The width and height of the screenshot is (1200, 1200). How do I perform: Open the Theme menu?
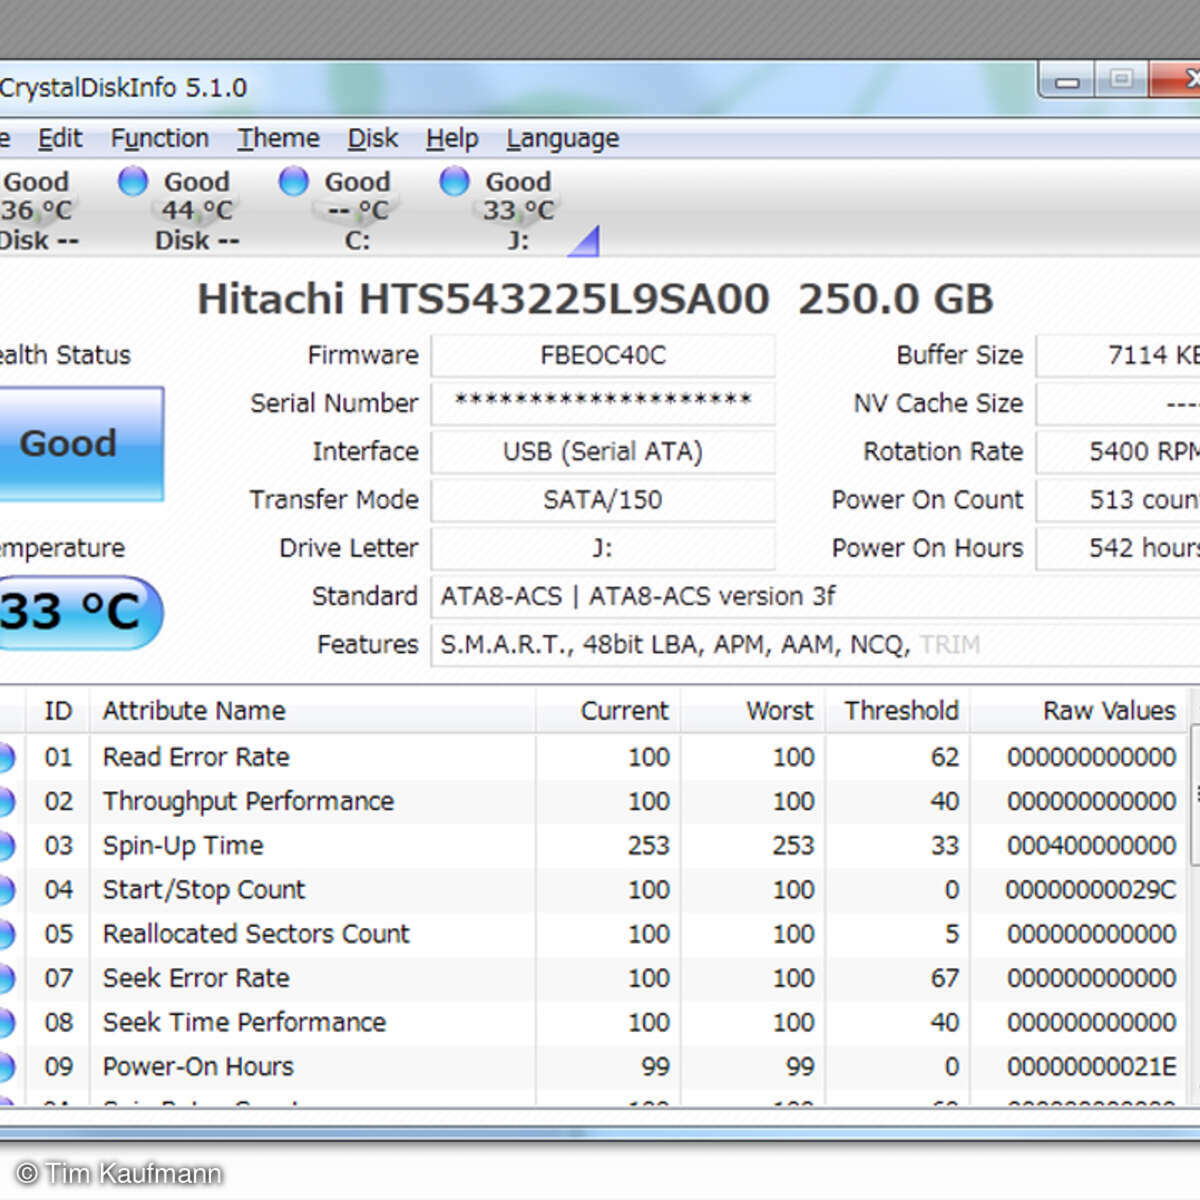click(278, 138)
